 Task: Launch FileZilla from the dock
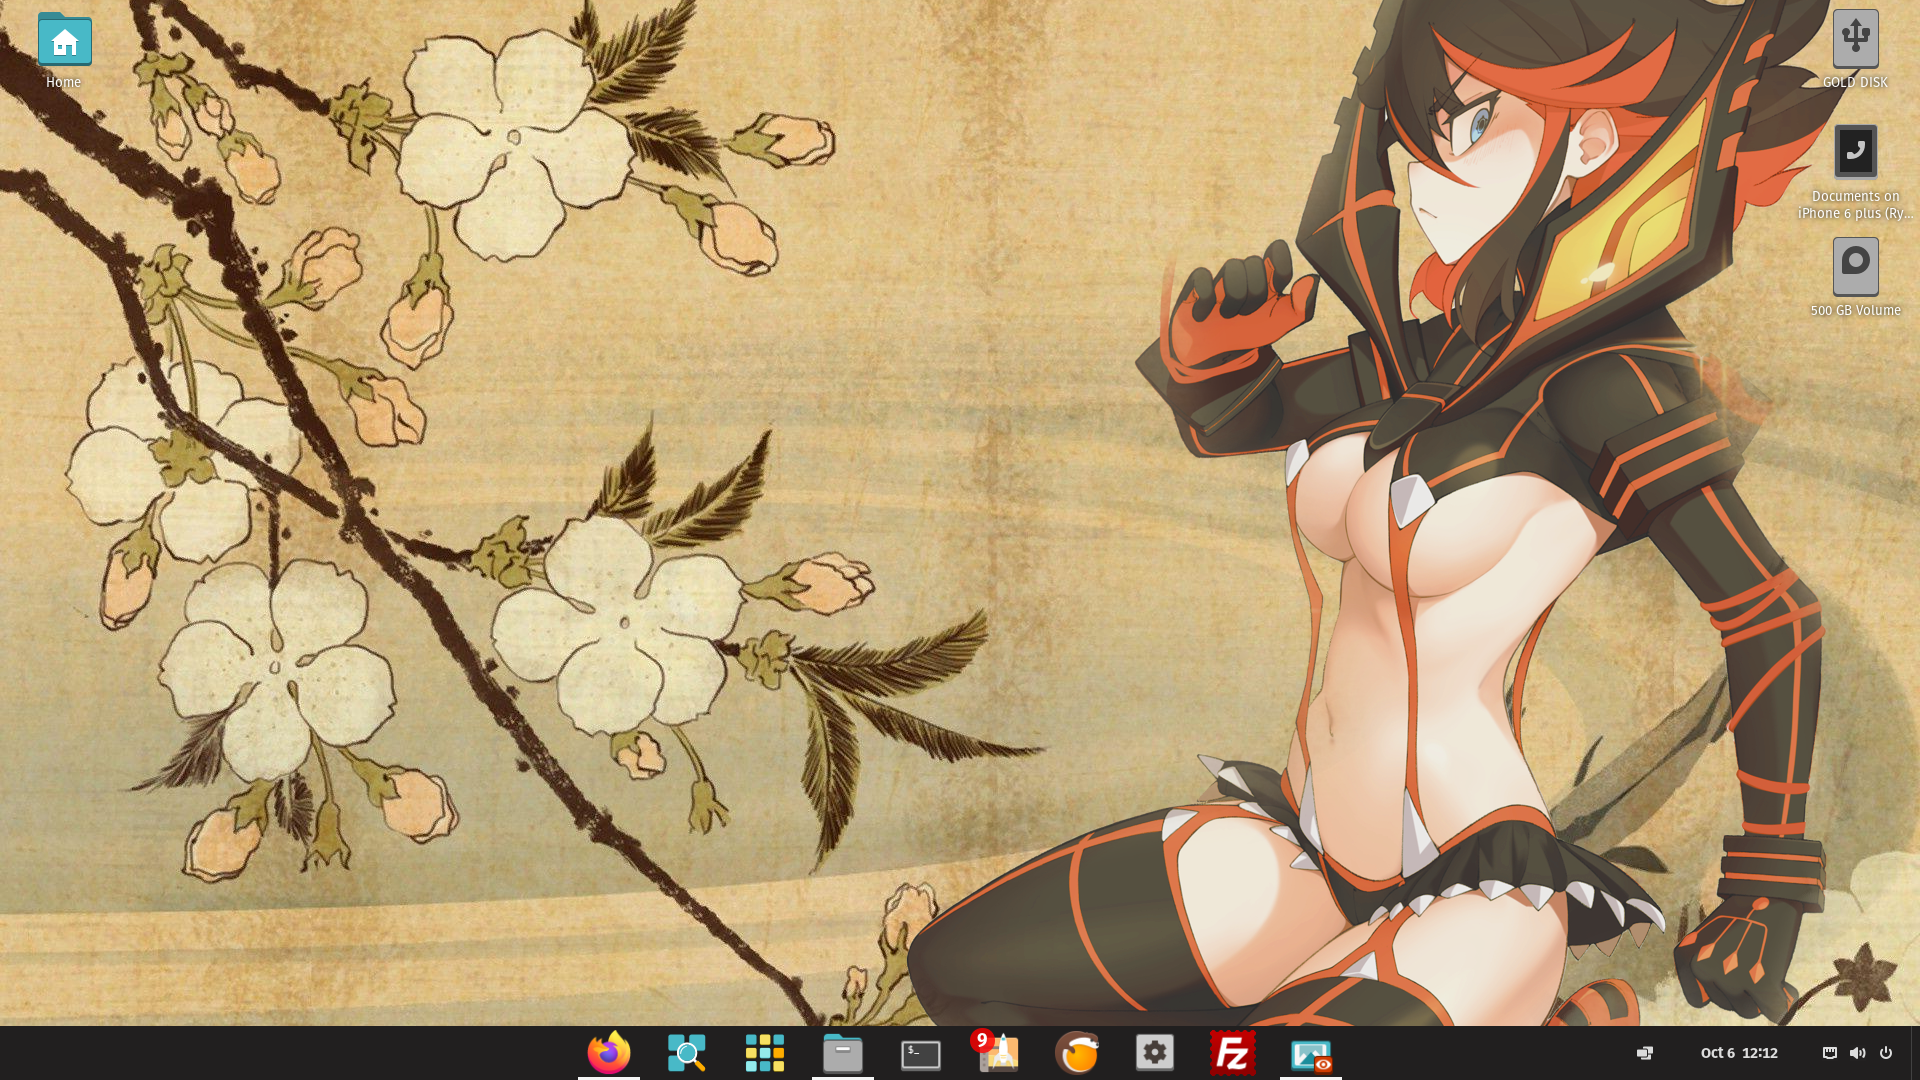(x=1232, y=1053)
